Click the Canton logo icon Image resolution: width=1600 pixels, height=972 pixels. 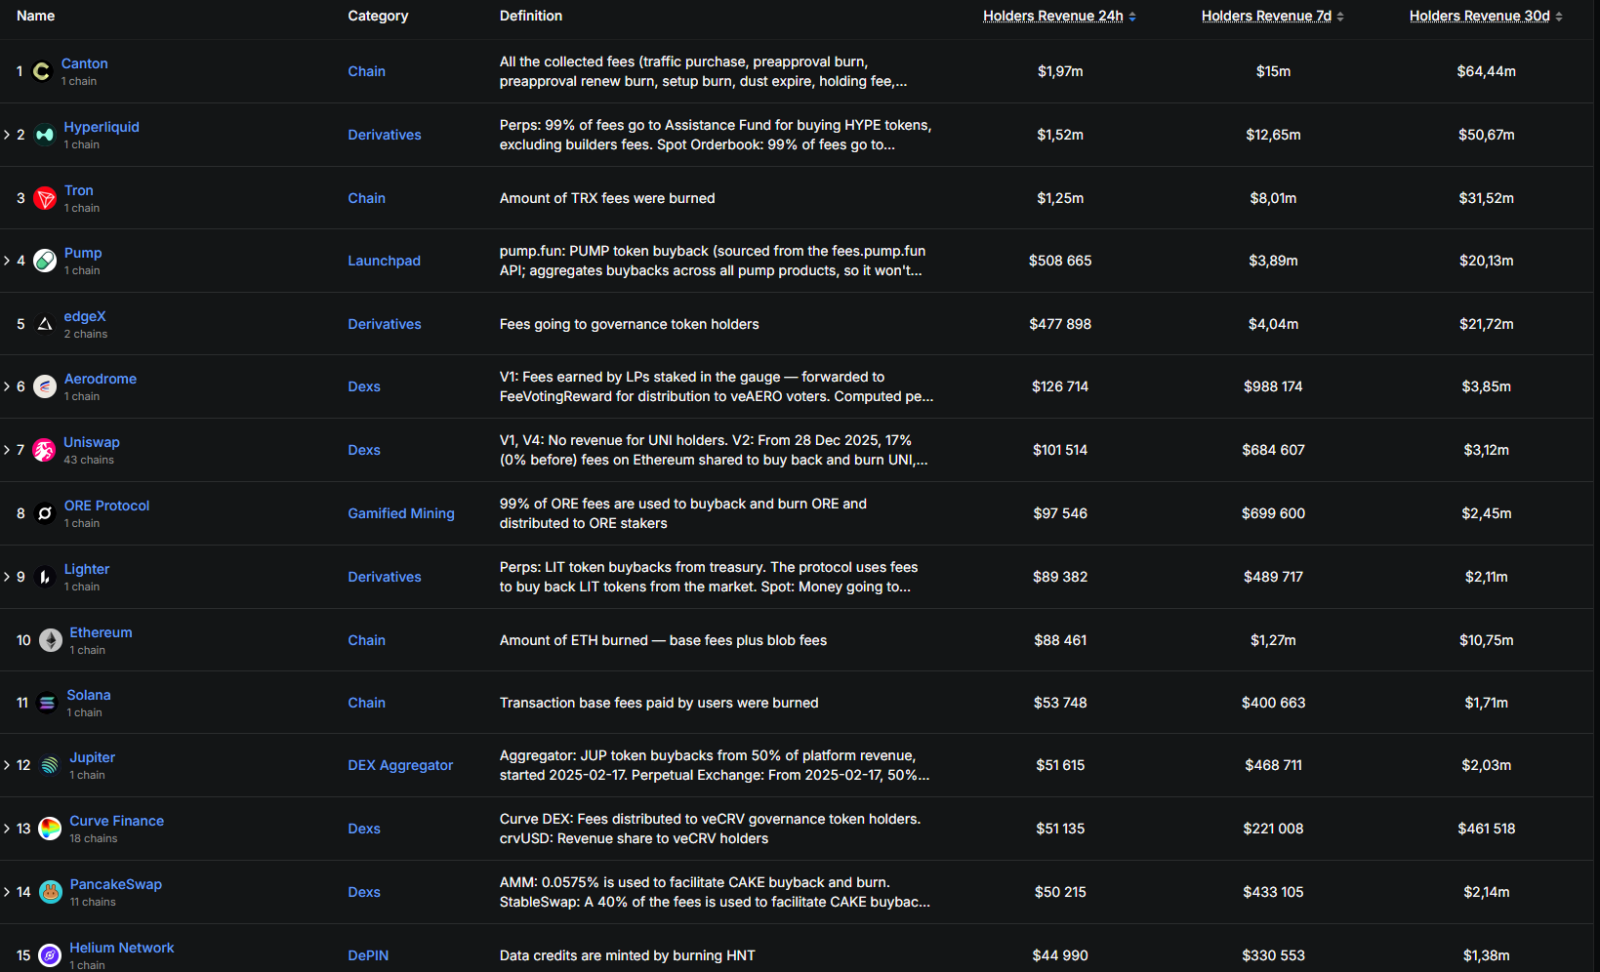(41, 71)
